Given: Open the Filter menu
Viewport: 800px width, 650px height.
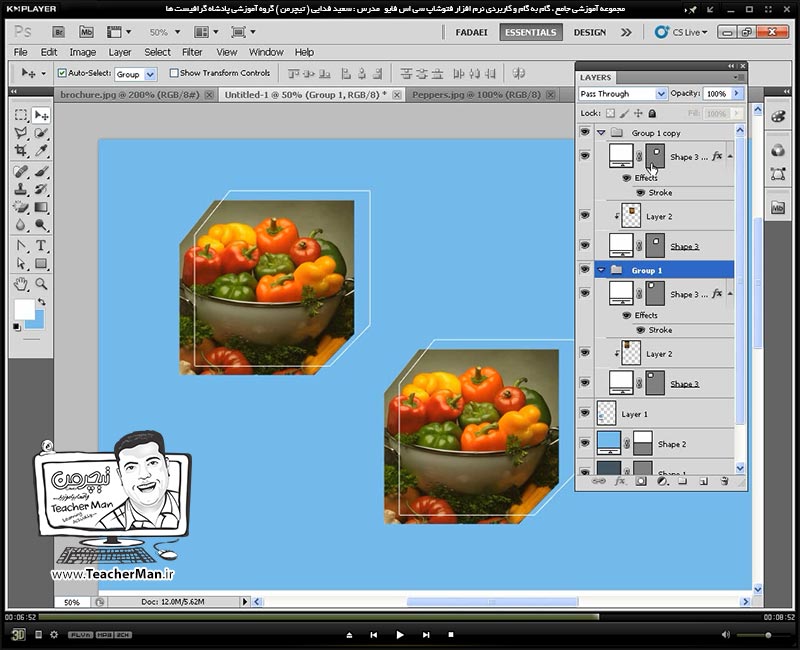Looking at the screenshot, I should click(192, 52).
